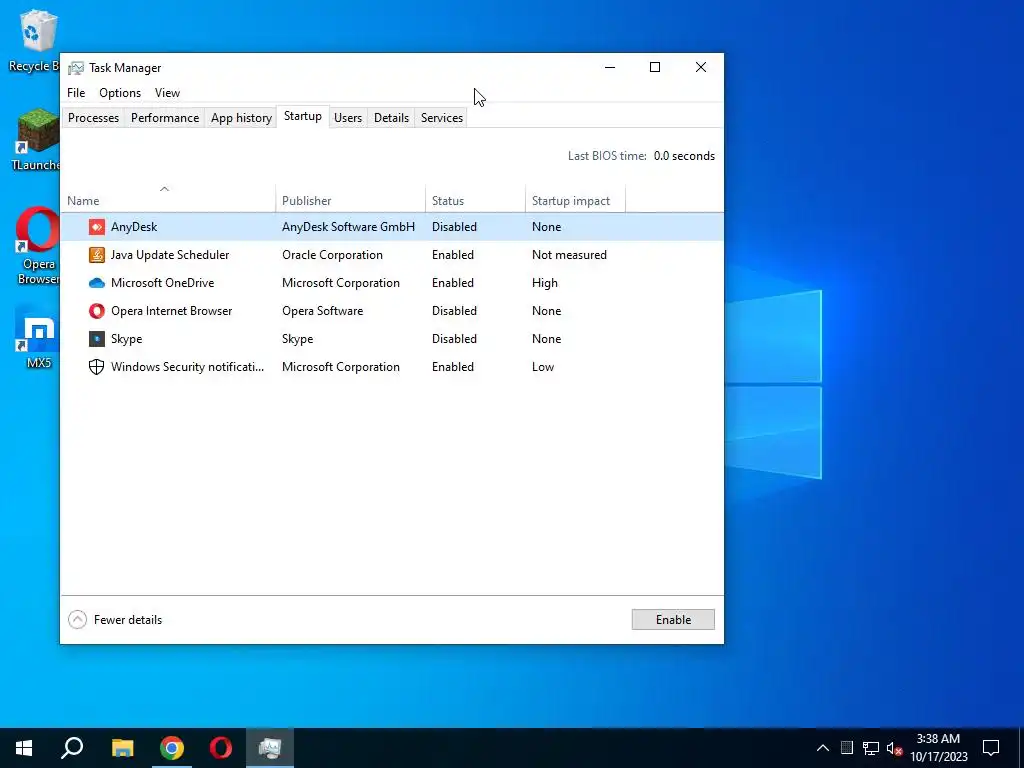Switch to the Details tab
The image size is (1024, 768).
click(x=391, y=118)
